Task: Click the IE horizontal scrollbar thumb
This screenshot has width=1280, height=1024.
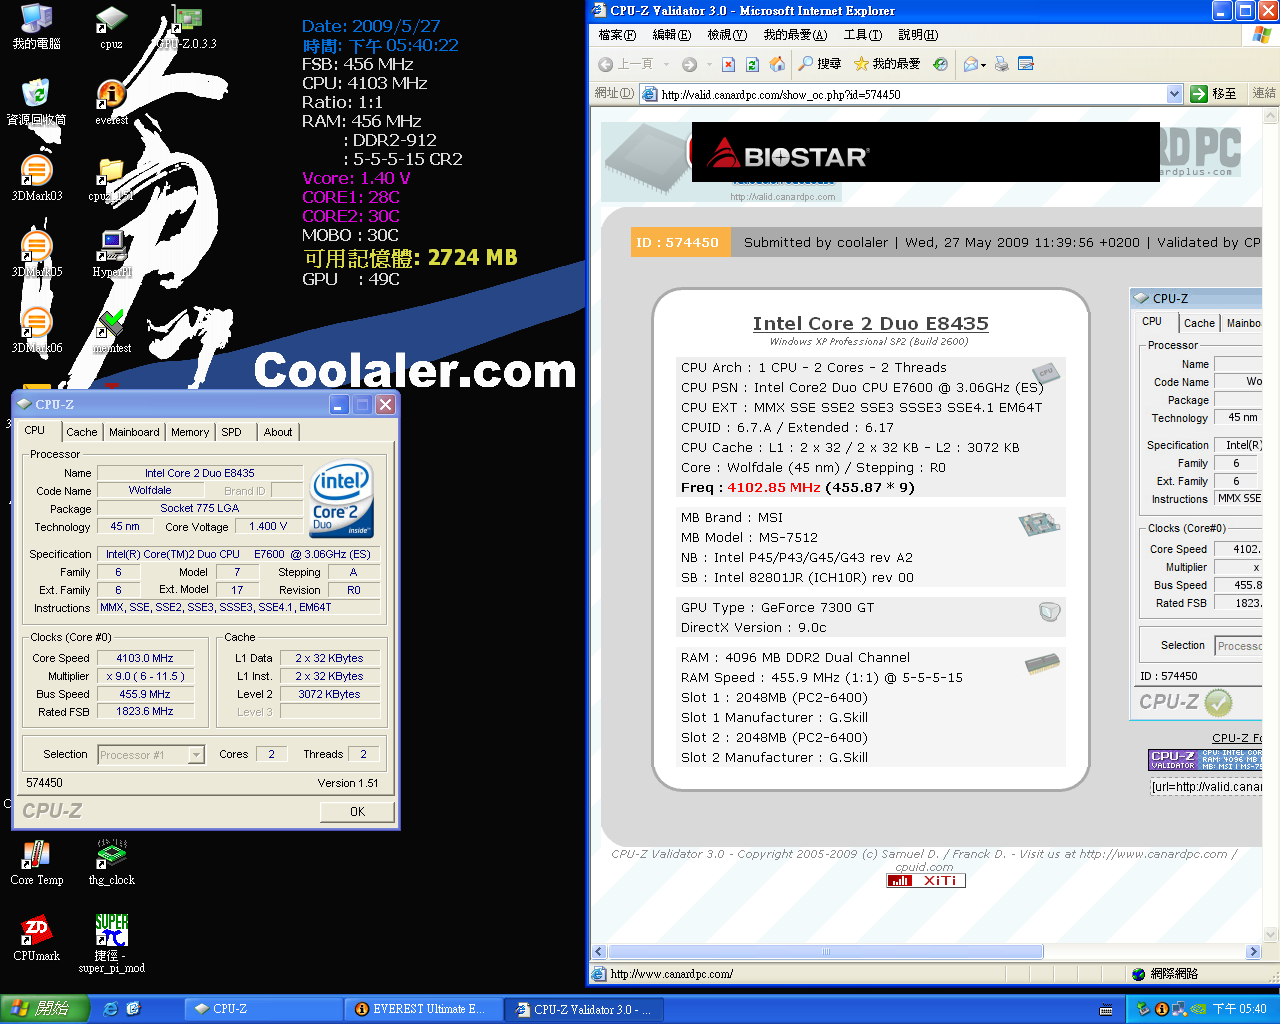Action: point(826,952)
